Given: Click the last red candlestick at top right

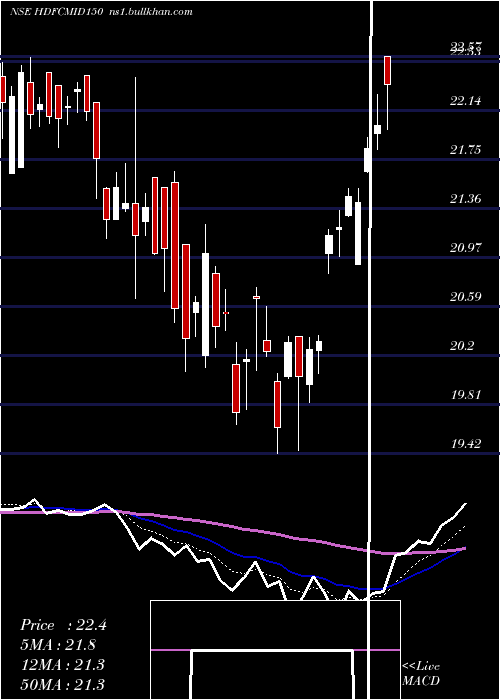Looking at the screenshot, I should coord(388,70).
